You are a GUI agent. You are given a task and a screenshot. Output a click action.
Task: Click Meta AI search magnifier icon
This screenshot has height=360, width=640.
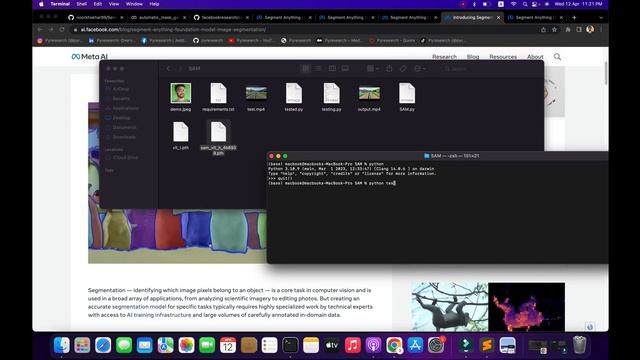(557, 57)
